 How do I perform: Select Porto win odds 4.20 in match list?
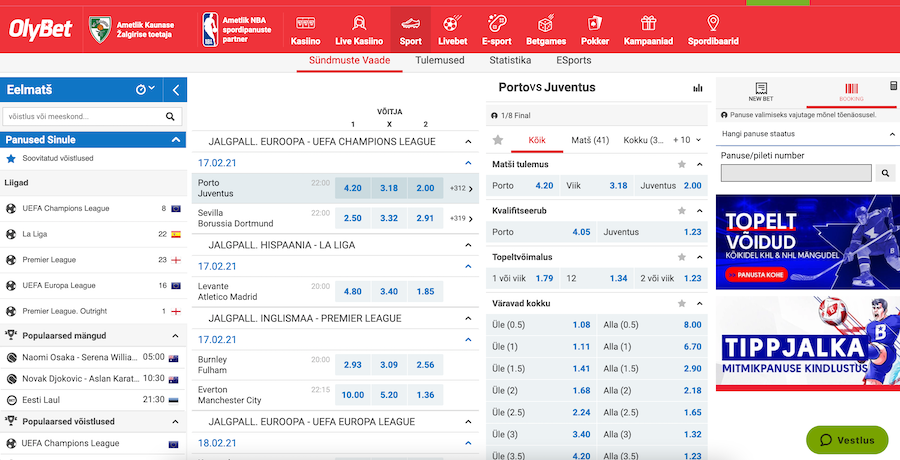pos(352,188)
